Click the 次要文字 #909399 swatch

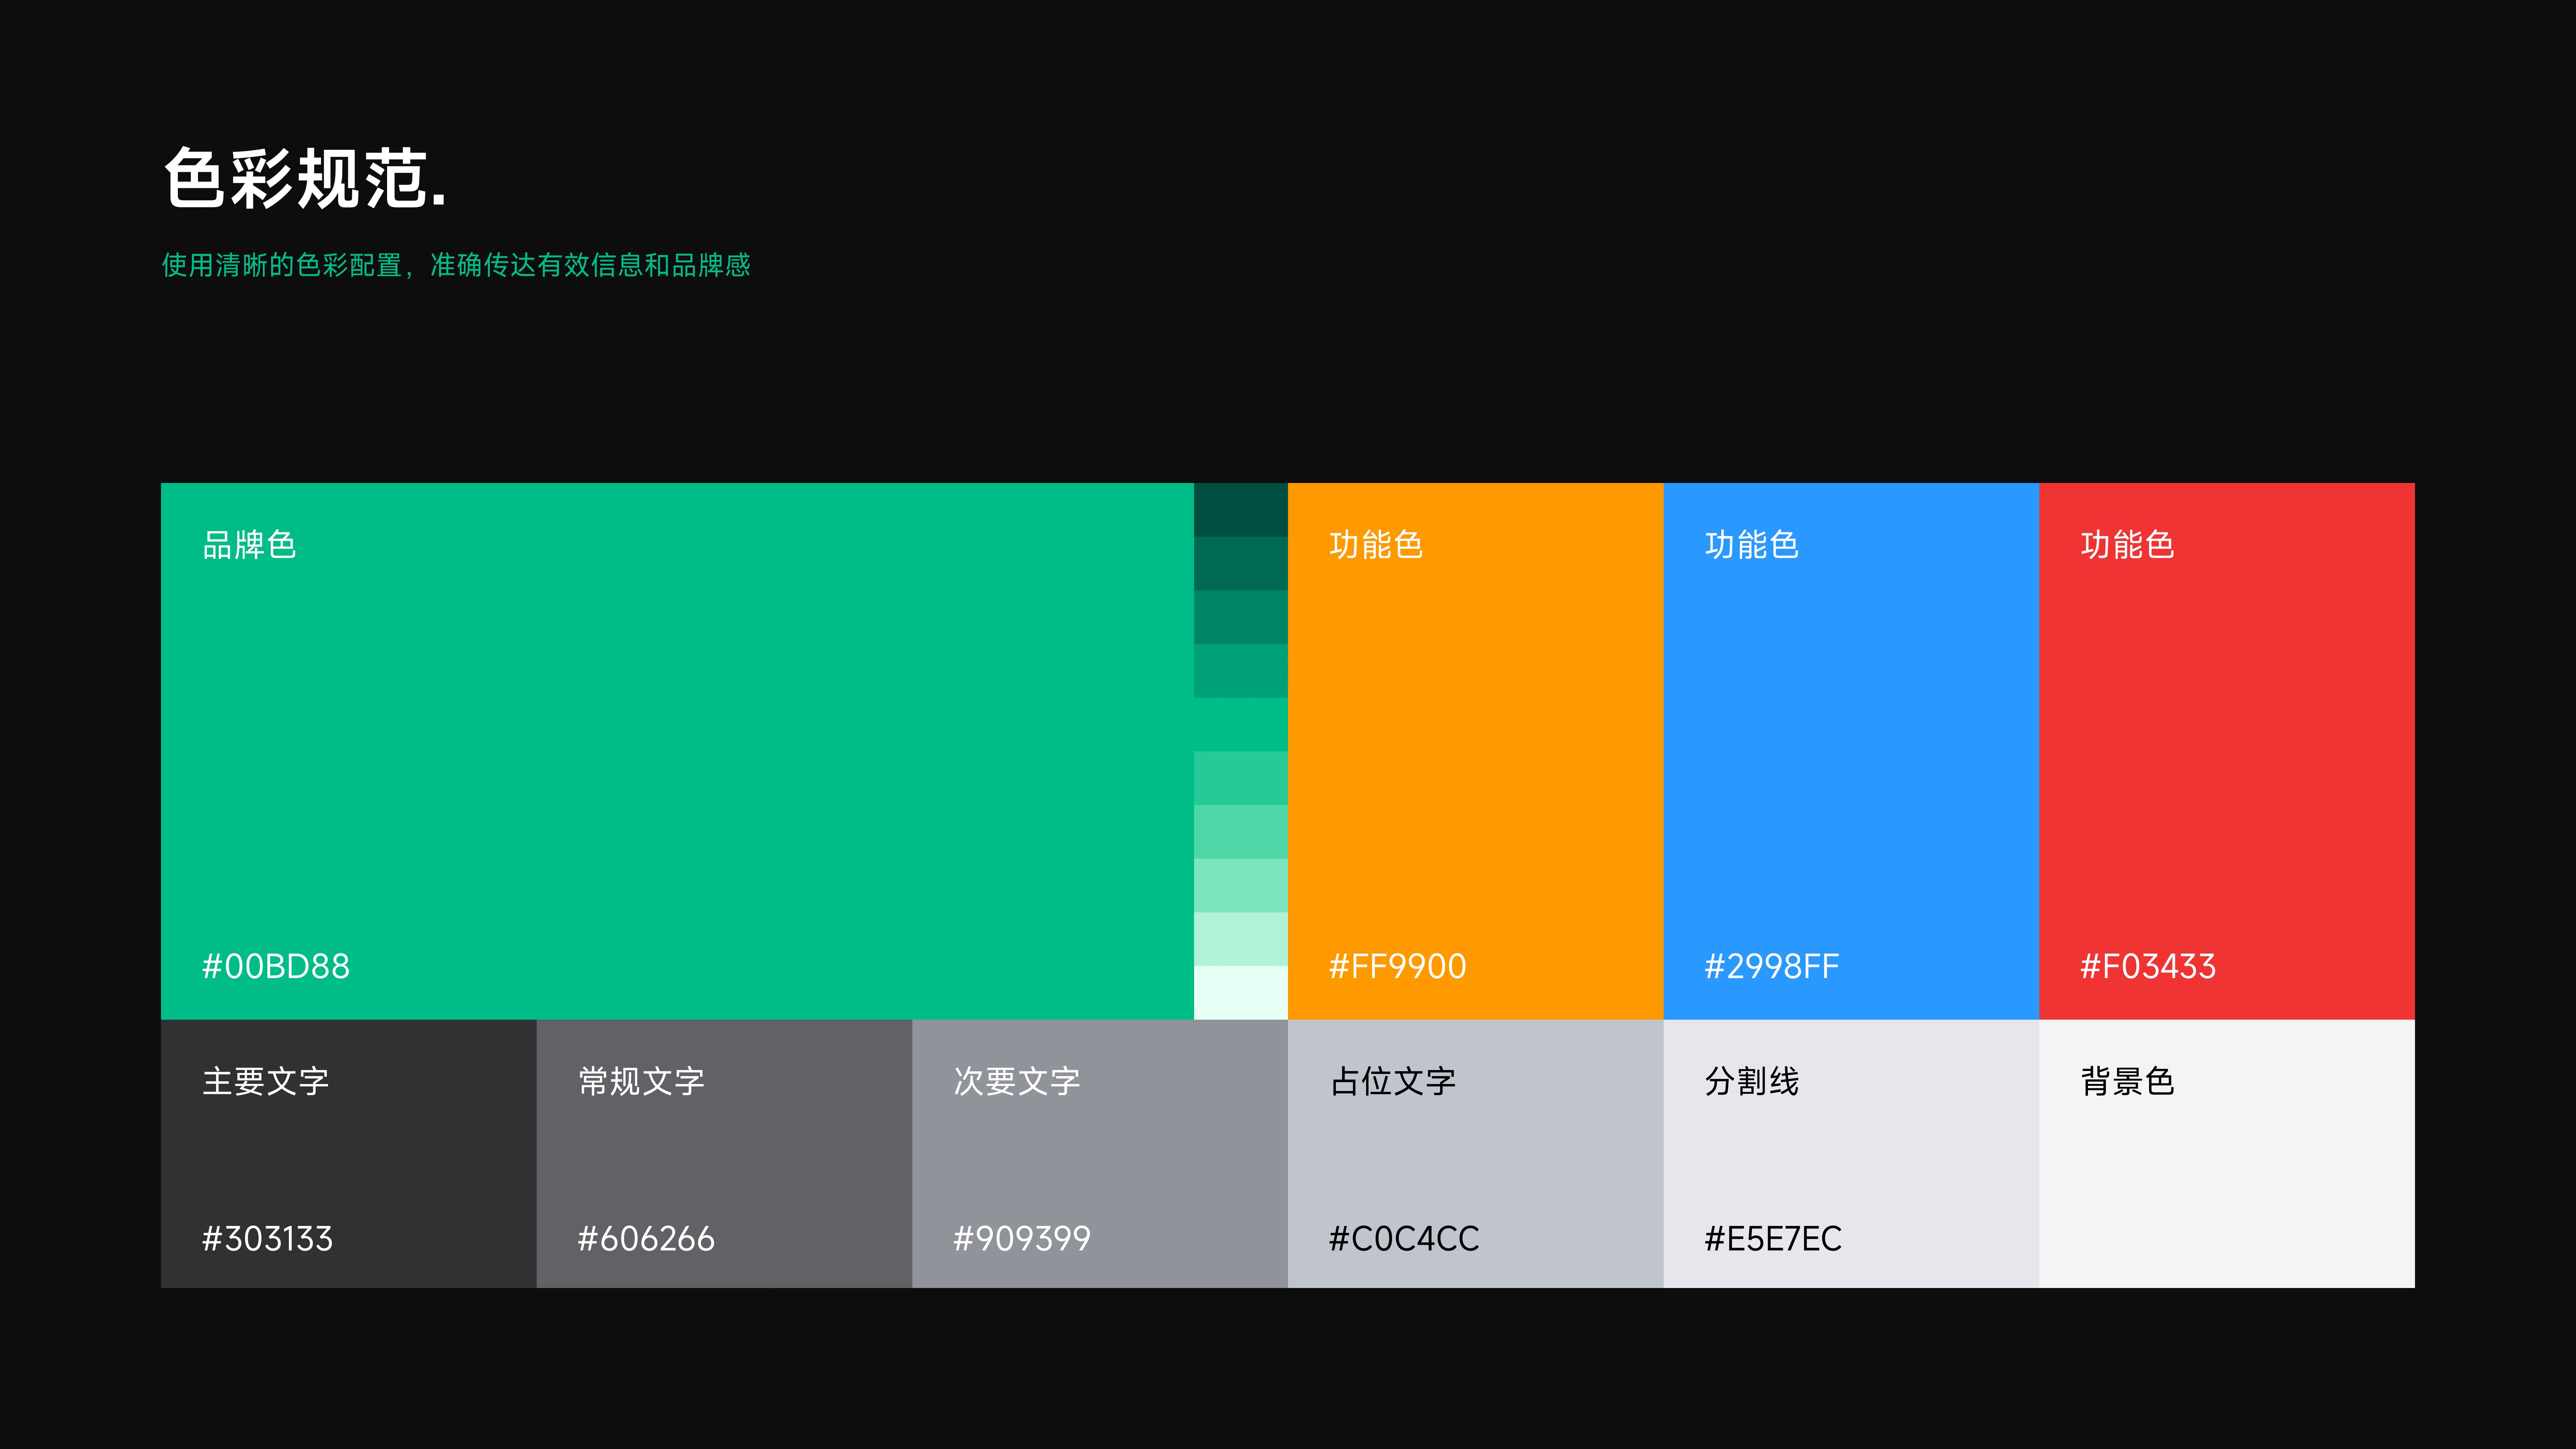1100,1153
